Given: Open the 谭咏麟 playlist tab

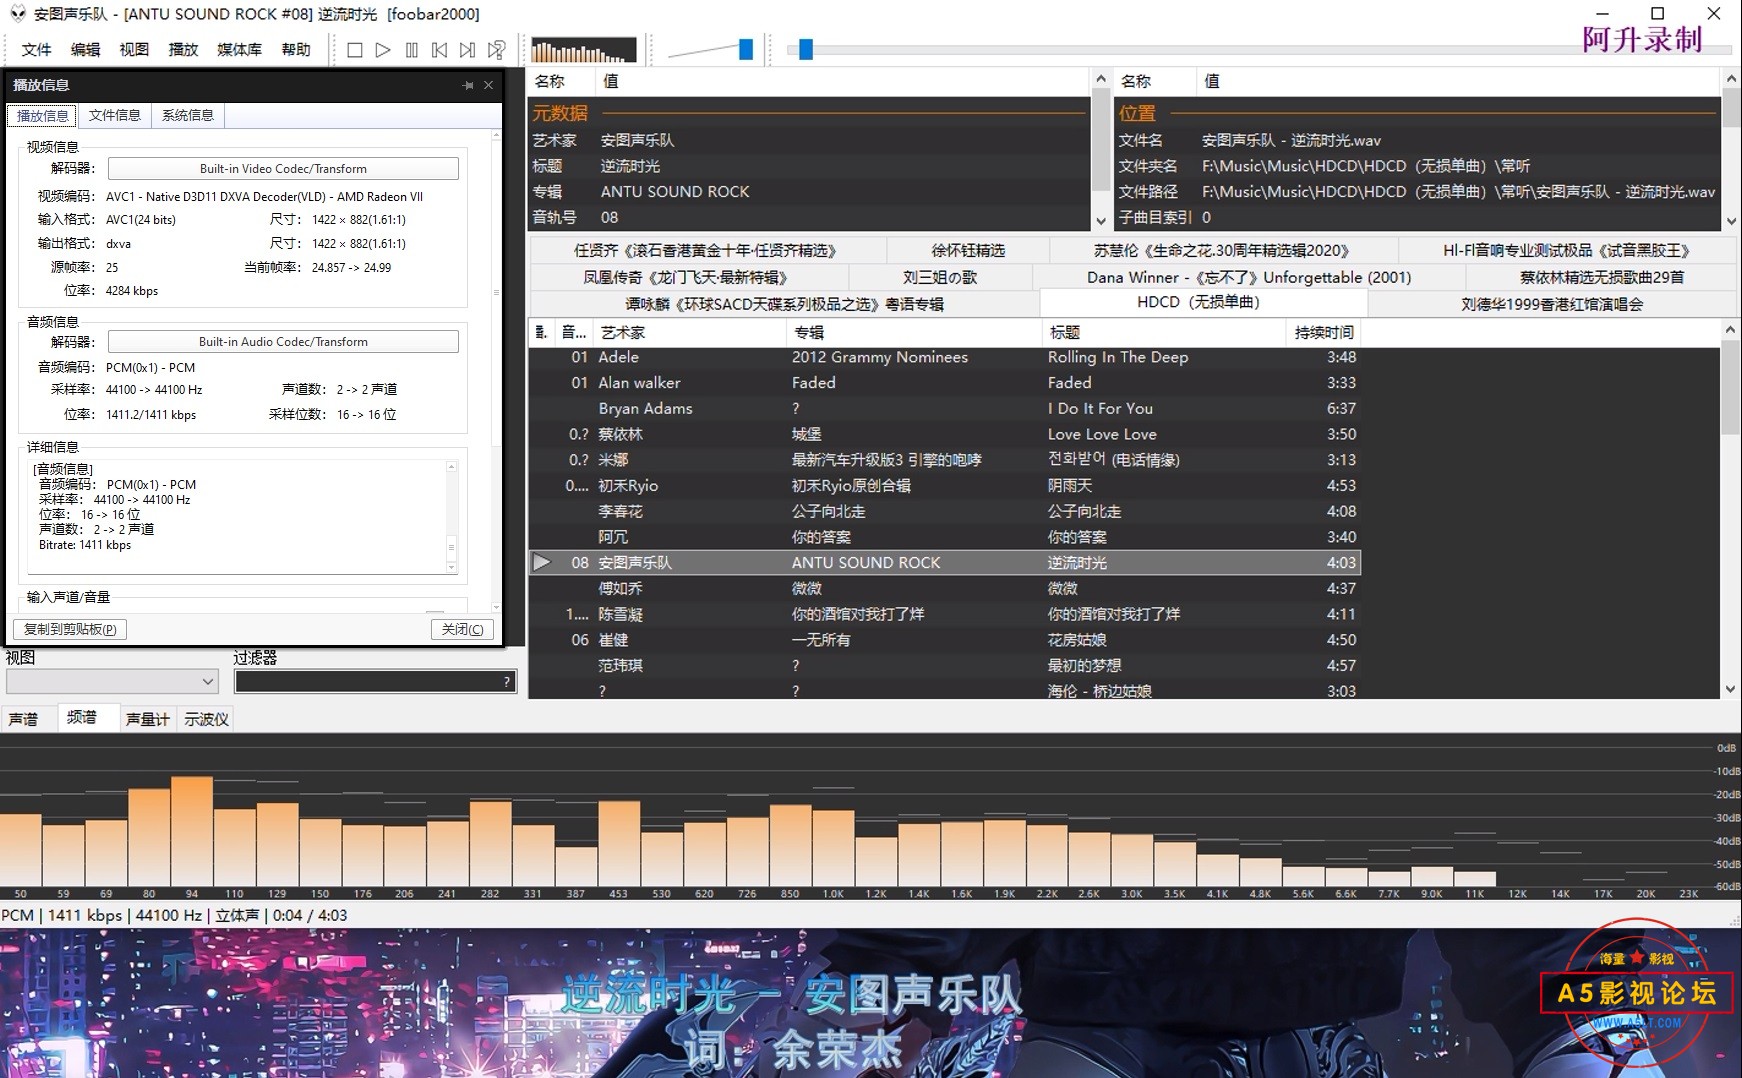Looking at the screenshot, I should tap(784, 304).
